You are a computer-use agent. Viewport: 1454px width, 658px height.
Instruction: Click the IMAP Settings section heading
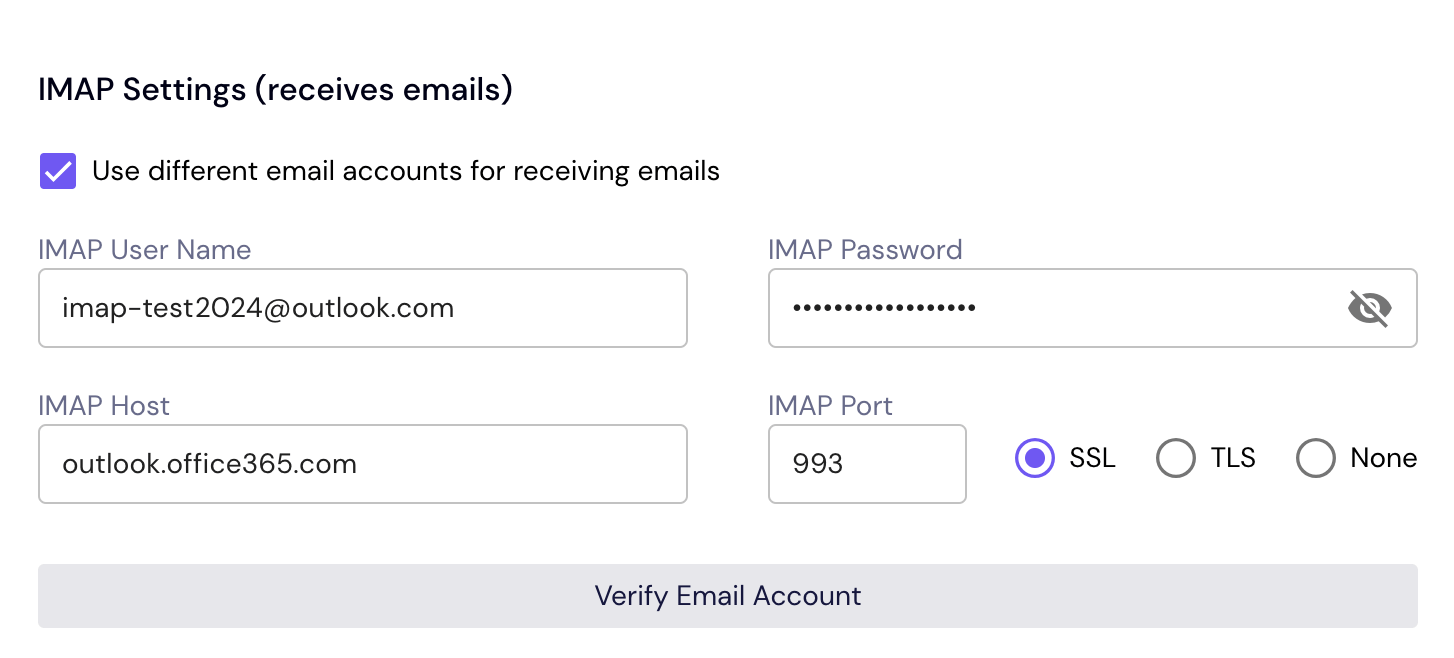pos(275,90)
